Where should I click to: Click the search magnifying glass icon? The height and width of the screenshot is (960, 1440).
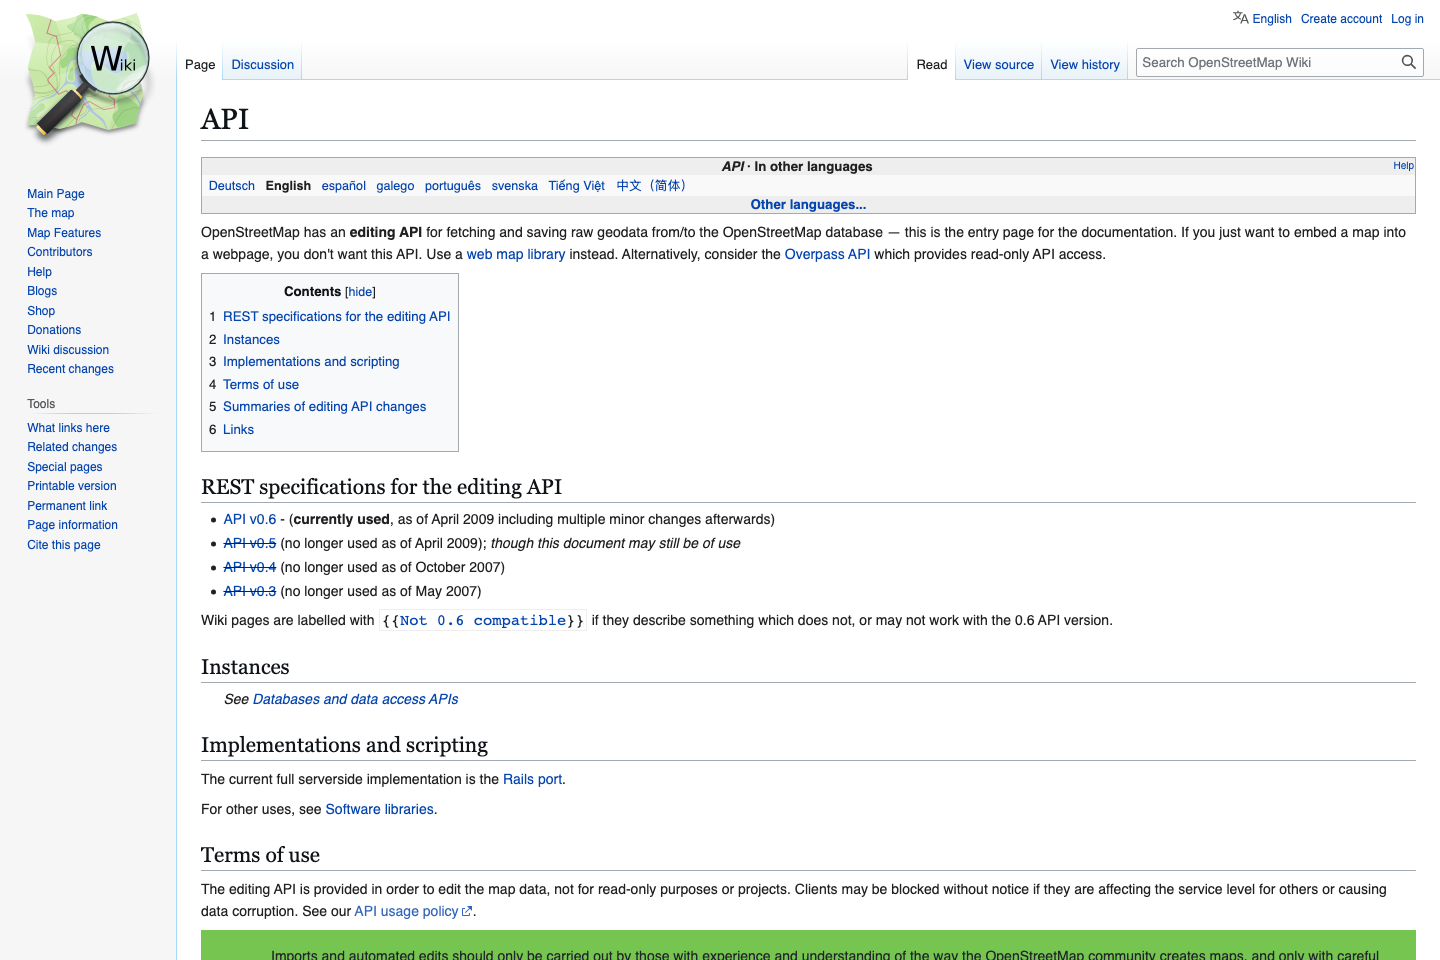coord(1409,62)
